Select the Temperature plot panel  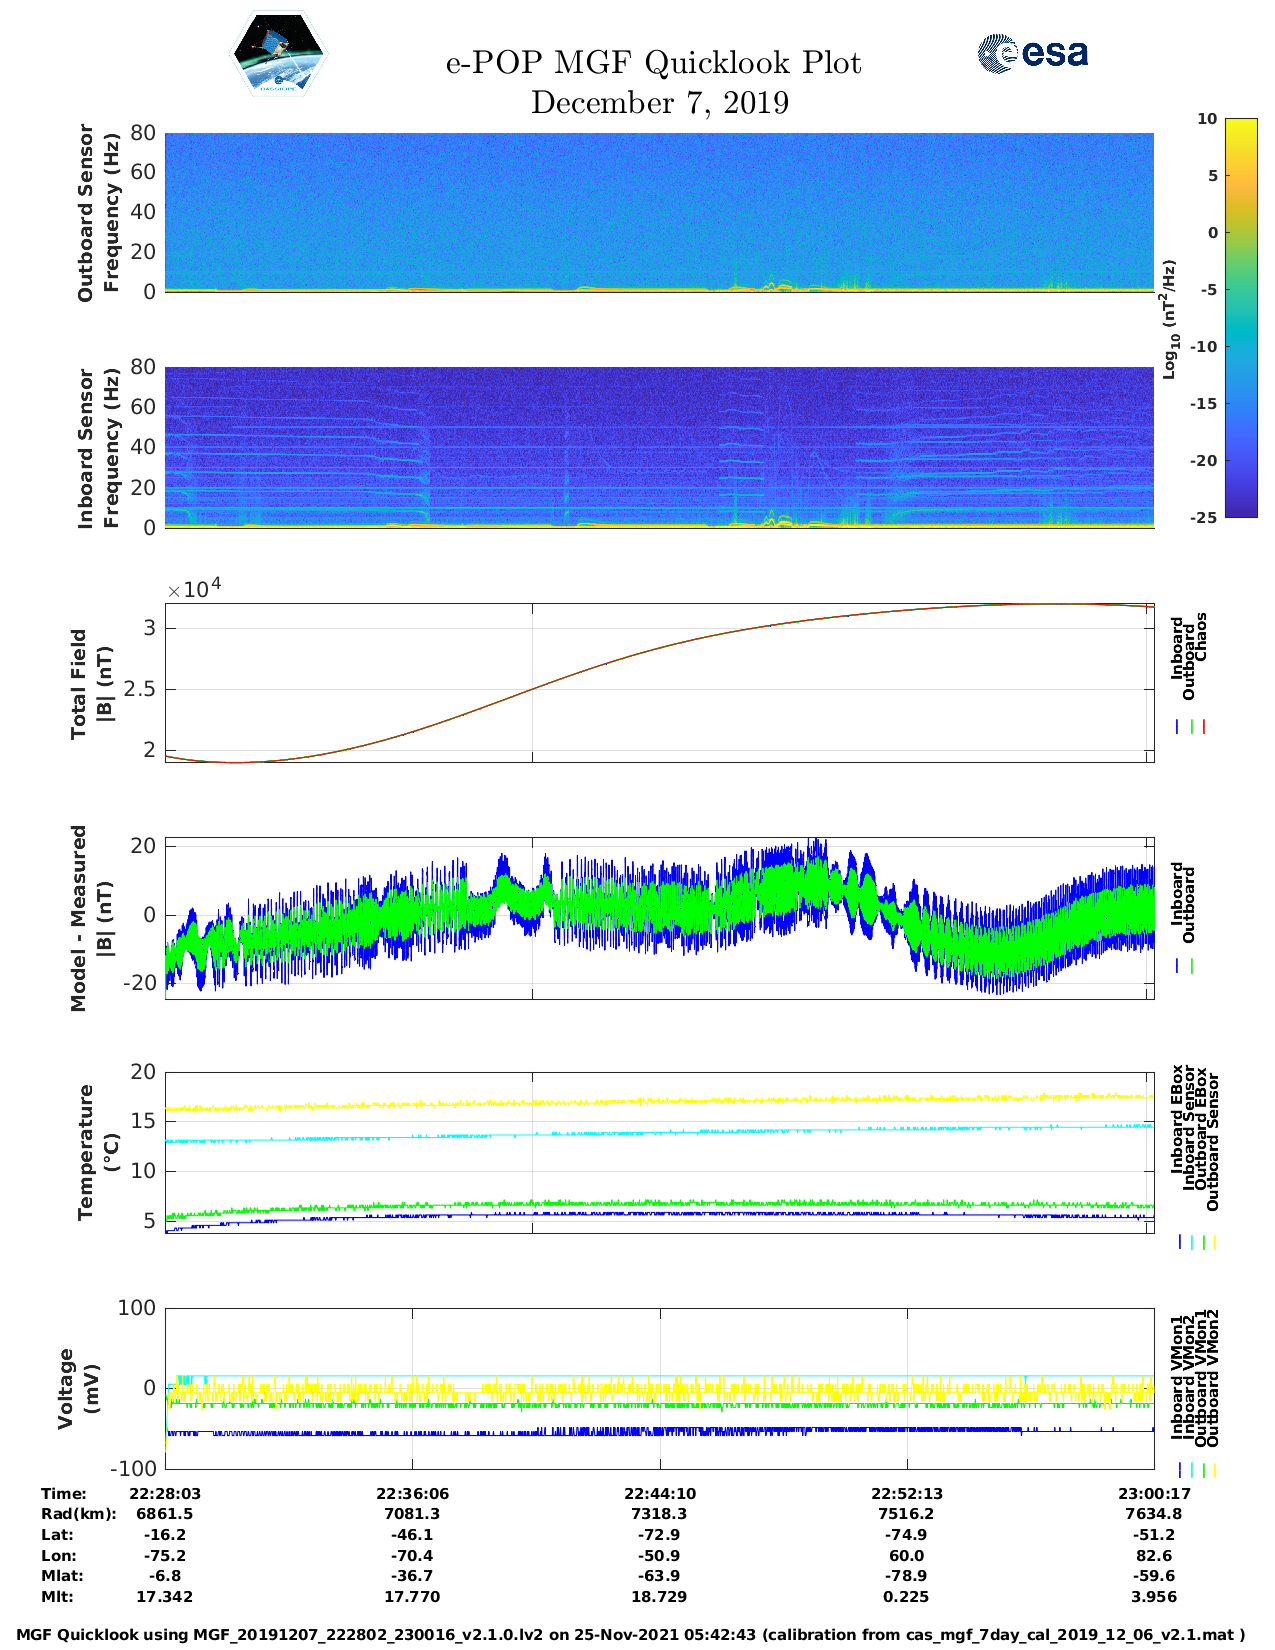659,1152
